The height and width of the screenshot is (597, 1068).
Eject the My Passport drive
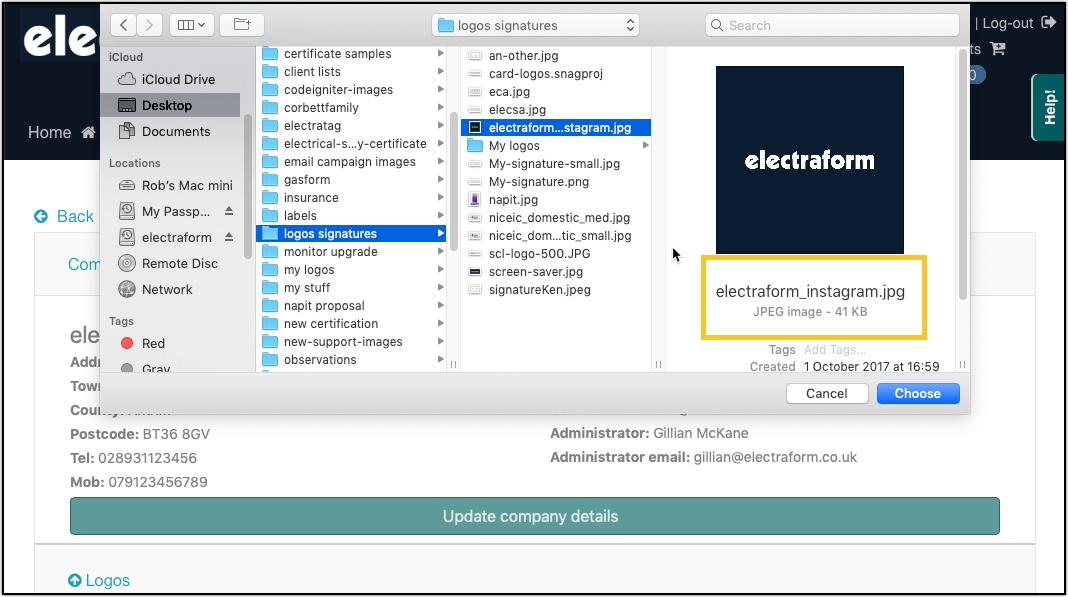[229, 211]
